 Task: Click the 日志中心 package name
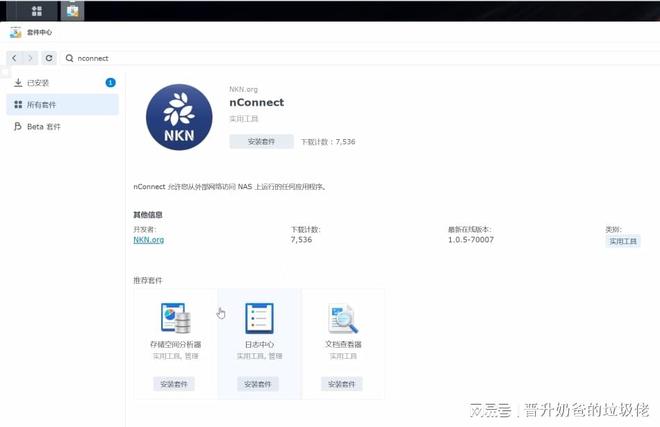(259, 344)
